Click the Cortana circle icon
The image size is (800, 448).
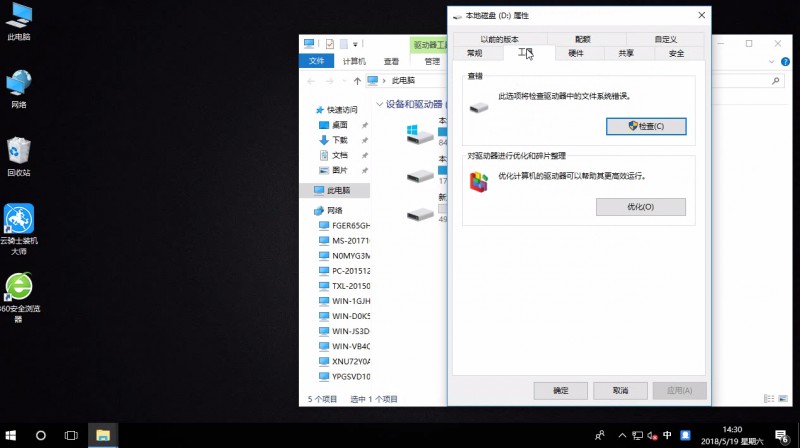41,435
